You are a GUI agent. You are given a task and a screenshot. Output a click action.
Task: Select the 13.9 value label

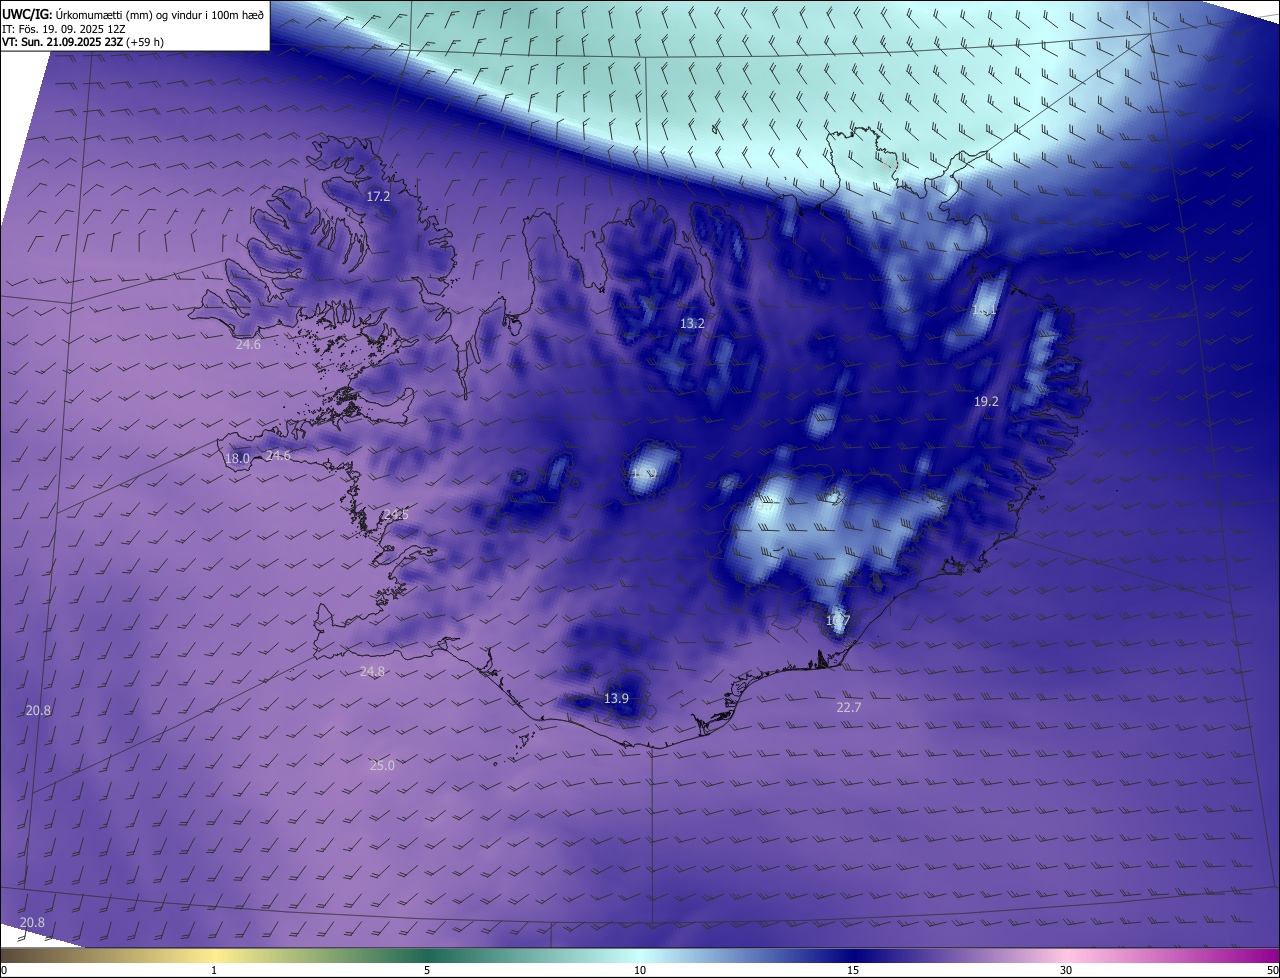[x=617, y=698]
